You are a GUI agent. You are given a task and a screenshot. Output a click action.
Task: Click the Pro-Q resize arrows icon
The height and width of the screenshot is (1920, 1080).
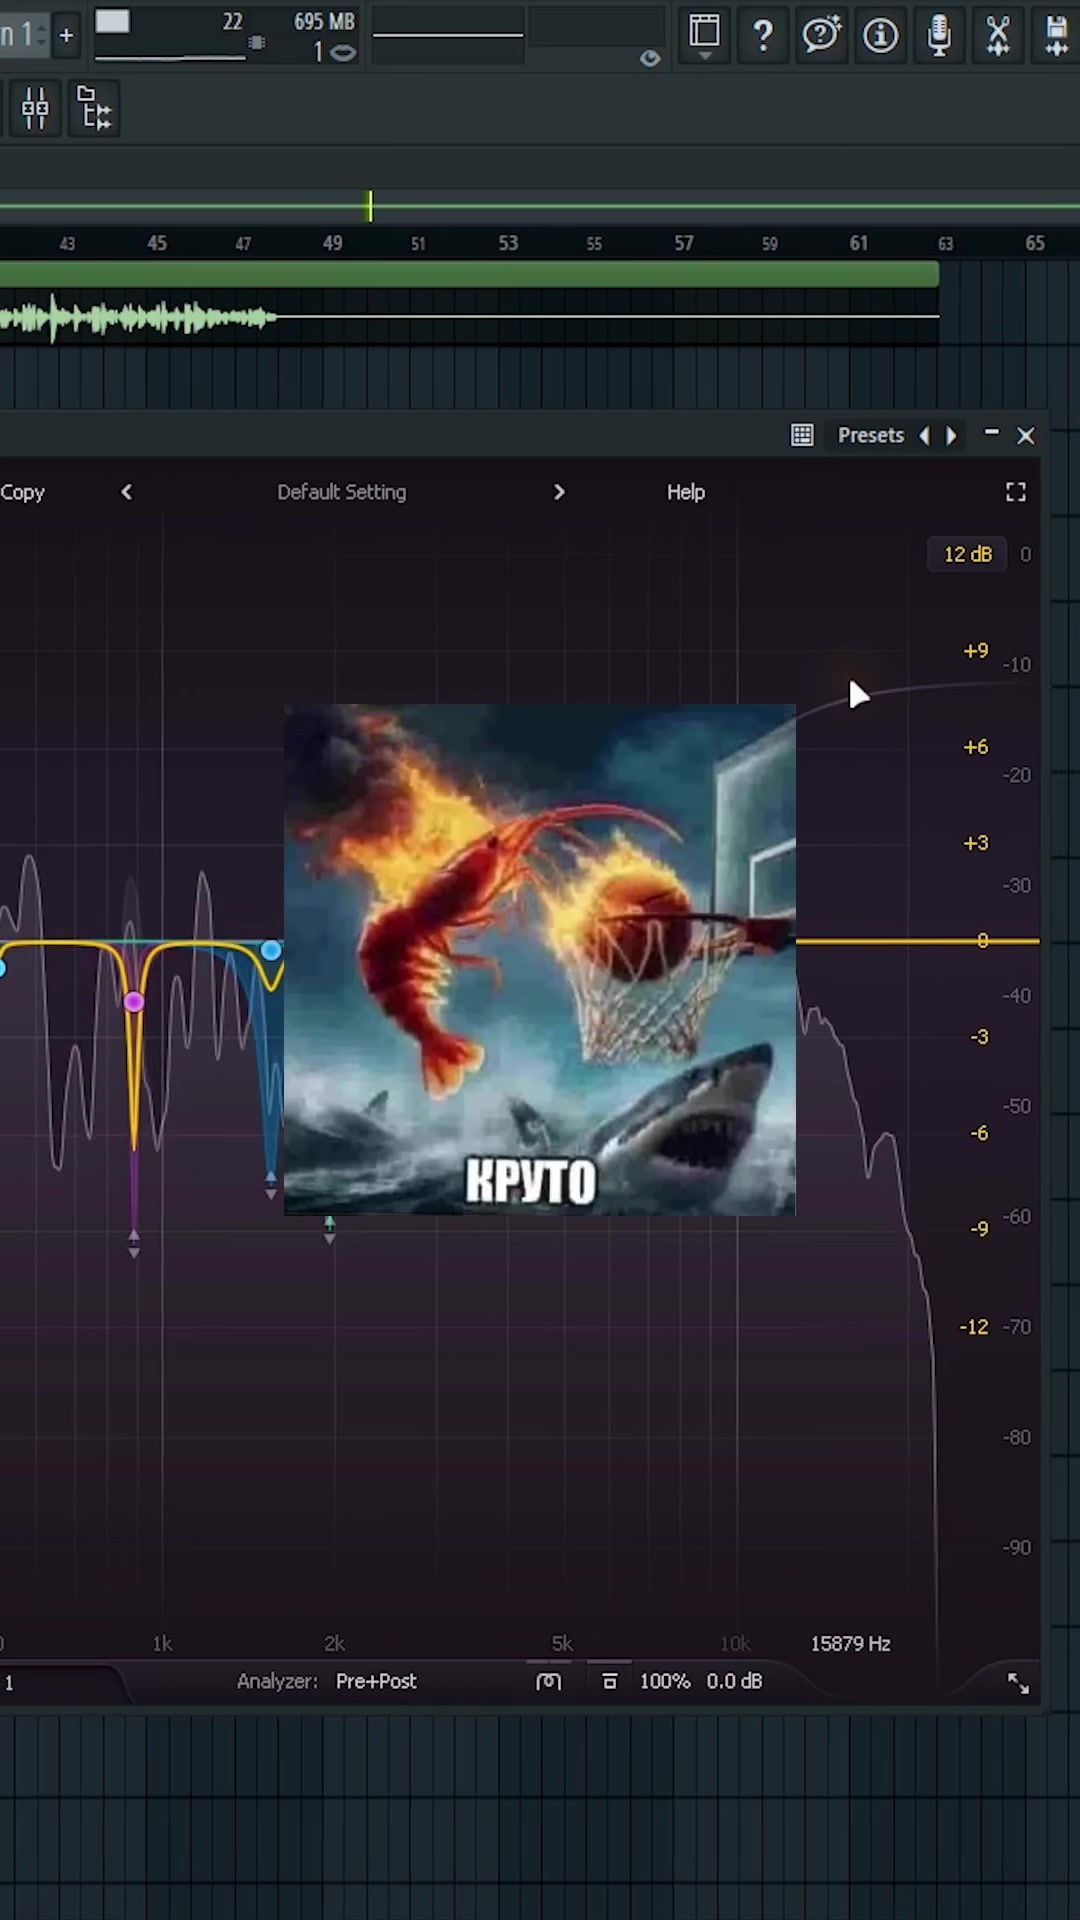(1018, 1683)
